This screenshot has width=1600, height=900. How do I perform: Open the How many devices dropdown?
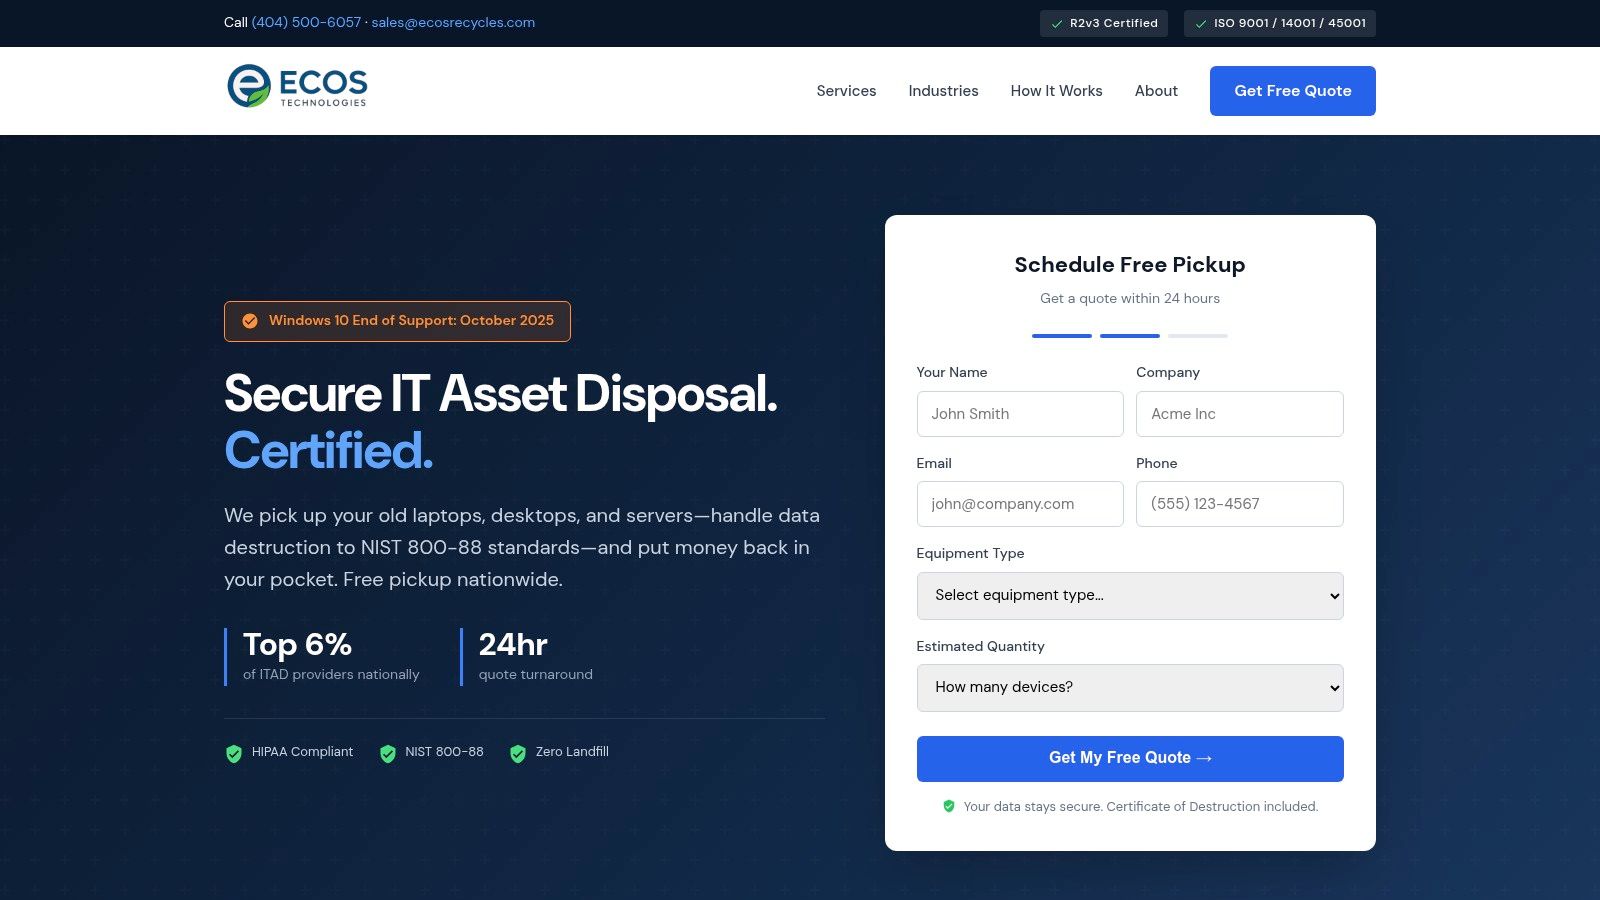(1130, 687)
